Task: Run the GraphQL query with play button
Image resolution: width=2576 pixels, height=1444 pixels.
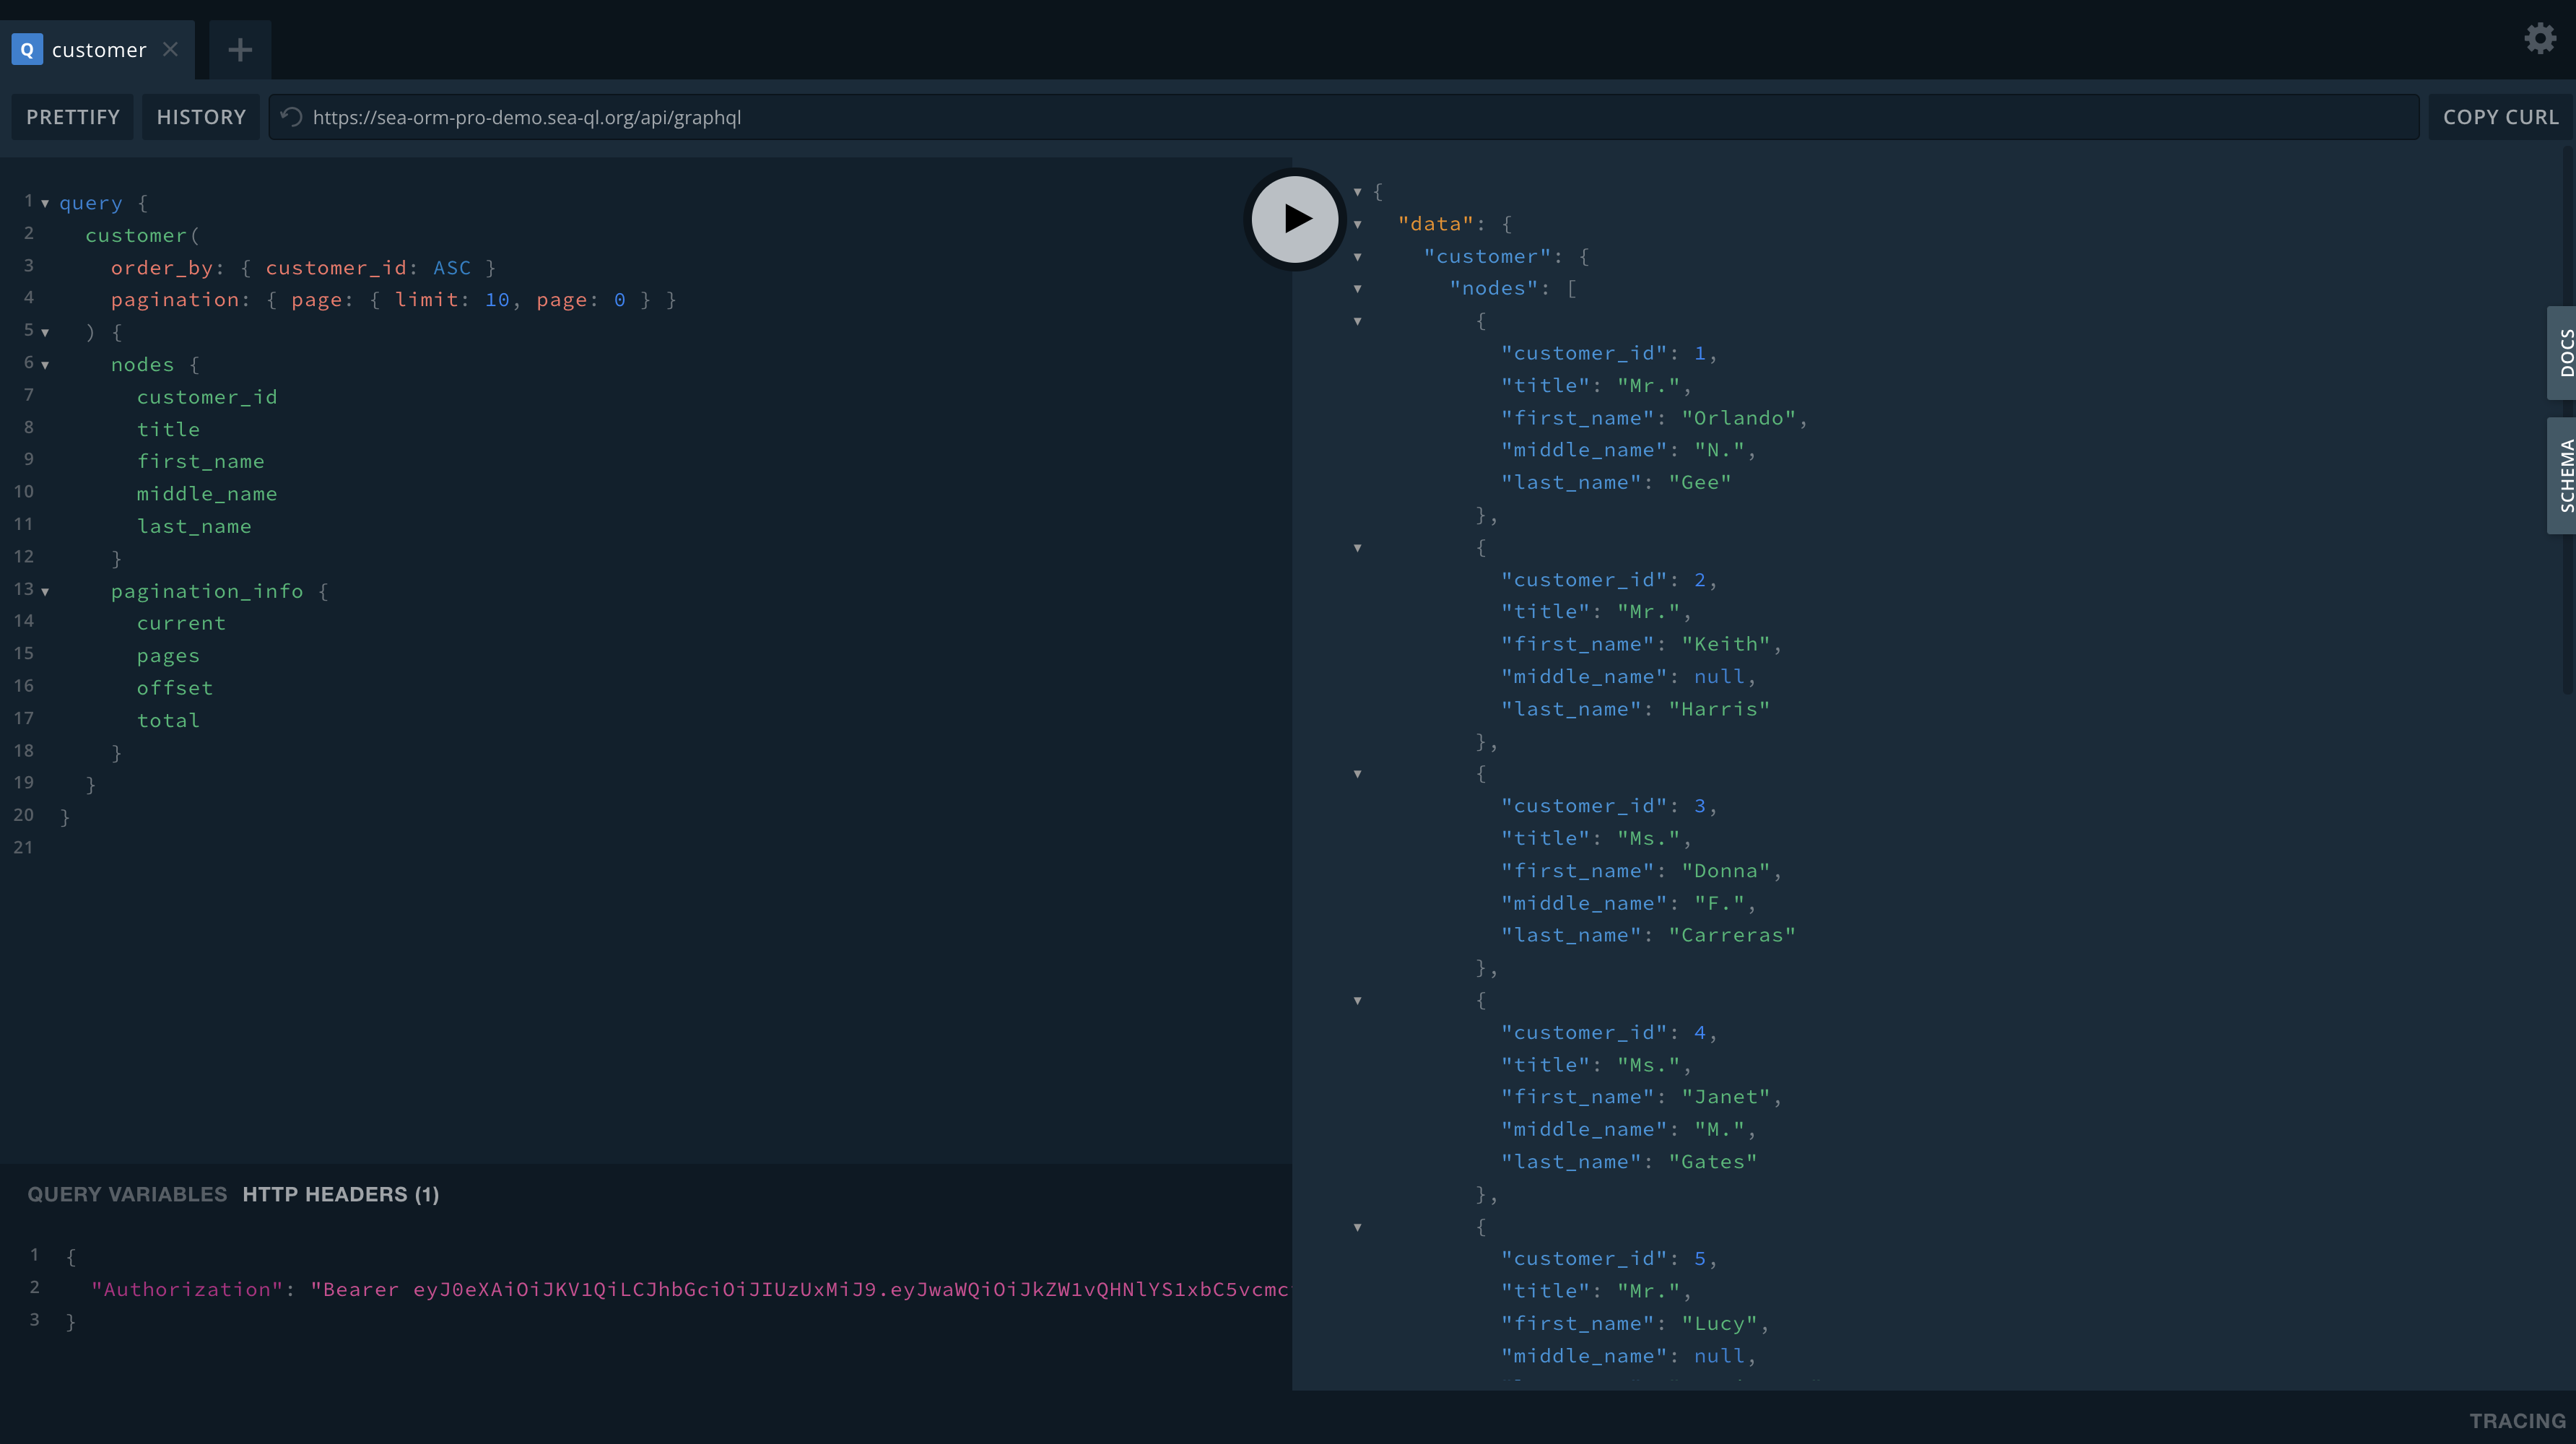Action: pos(1295,219)
